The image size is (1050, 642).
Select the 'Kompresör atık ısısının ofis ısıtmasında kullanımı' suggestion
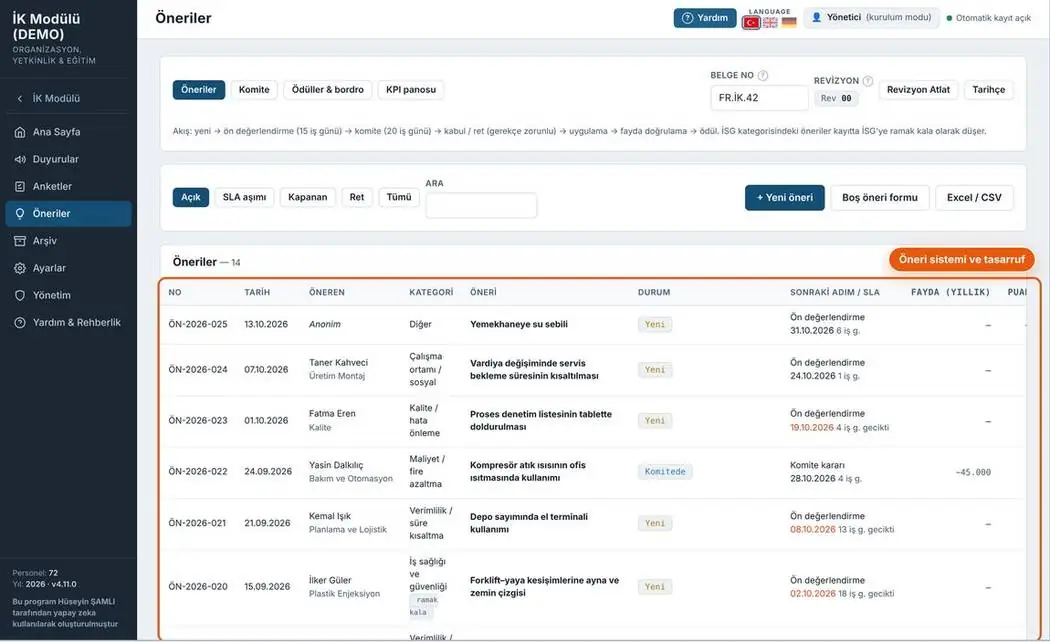pos(528,471)
